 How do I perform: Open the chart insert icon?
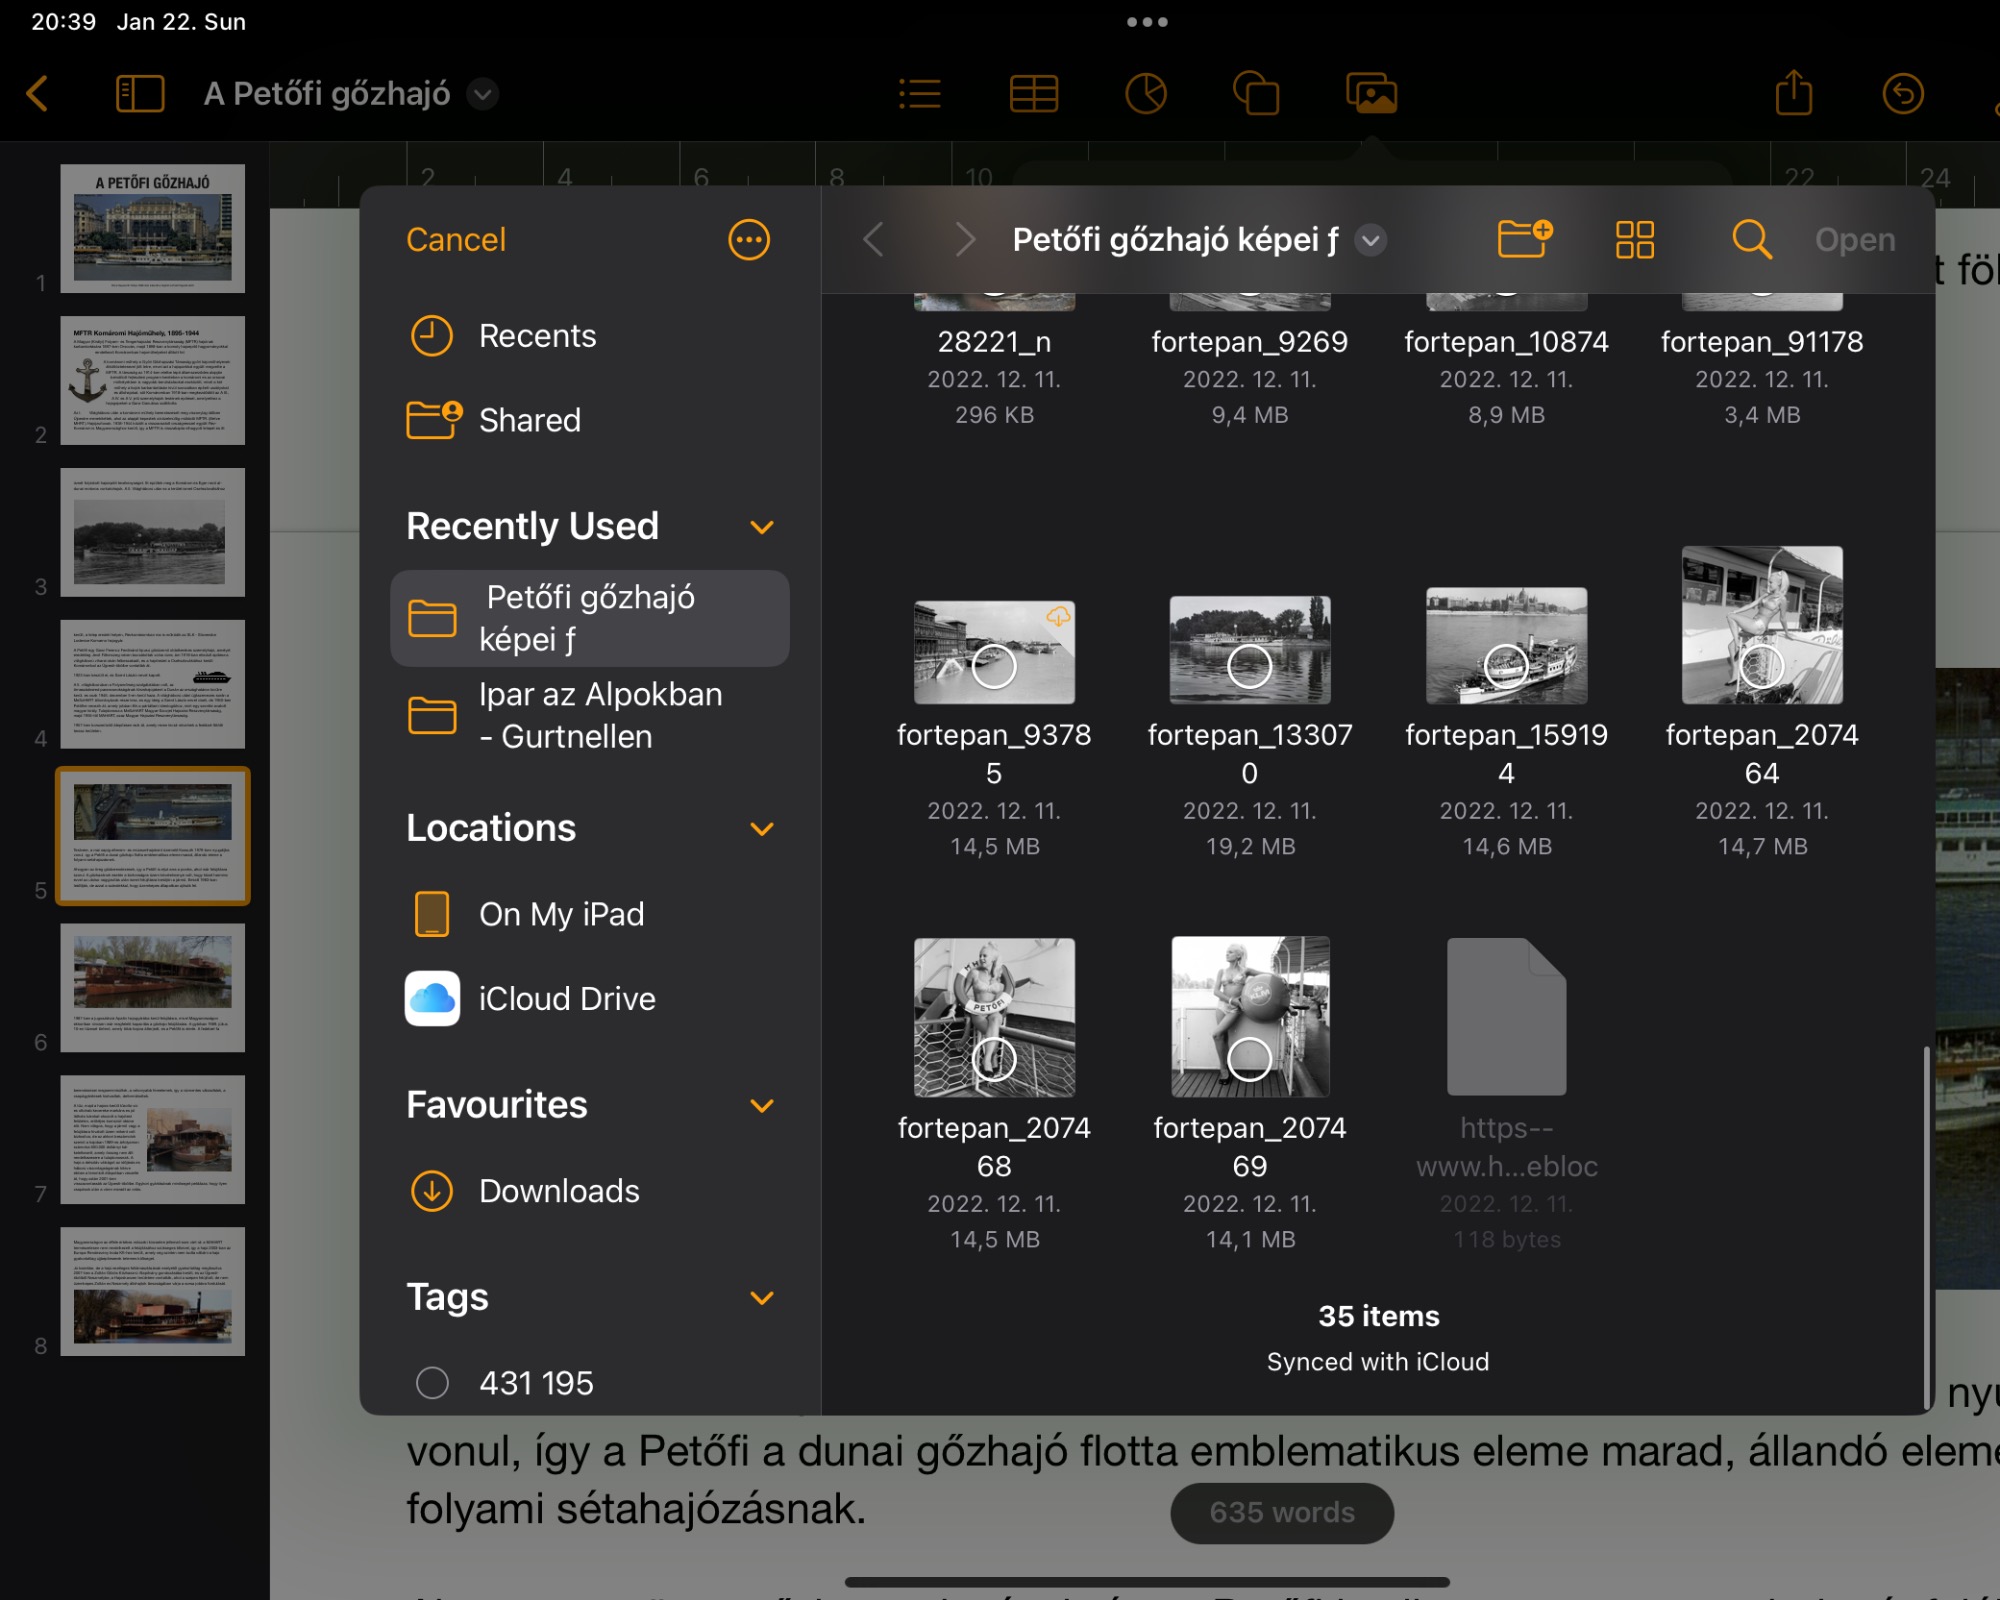1146,94
